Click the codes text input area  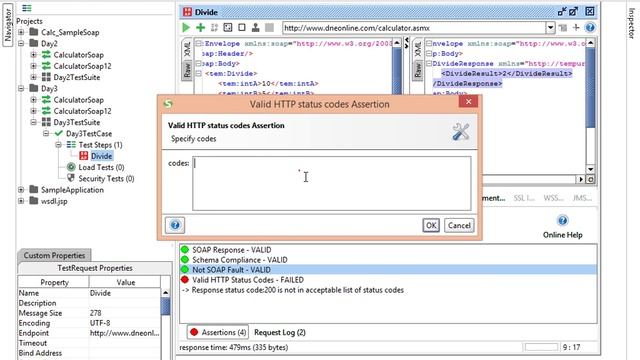coord(331,183)
